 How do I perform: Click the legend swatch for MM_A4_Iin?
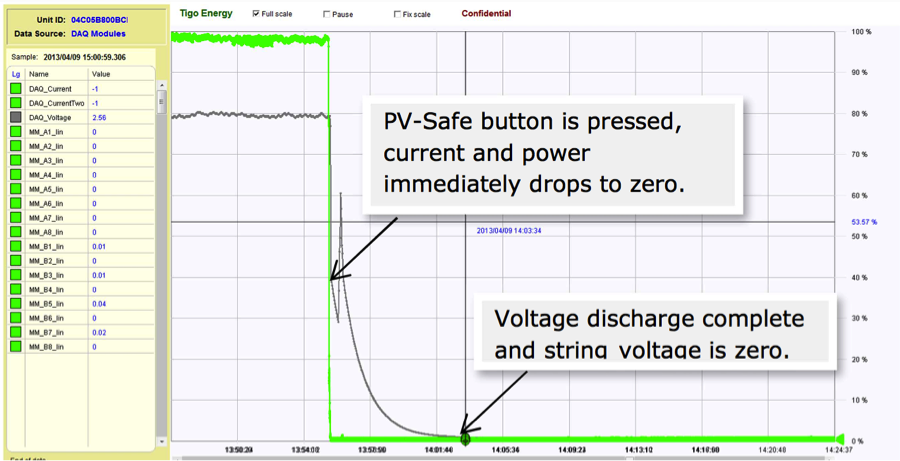click(x=16, y=175)
